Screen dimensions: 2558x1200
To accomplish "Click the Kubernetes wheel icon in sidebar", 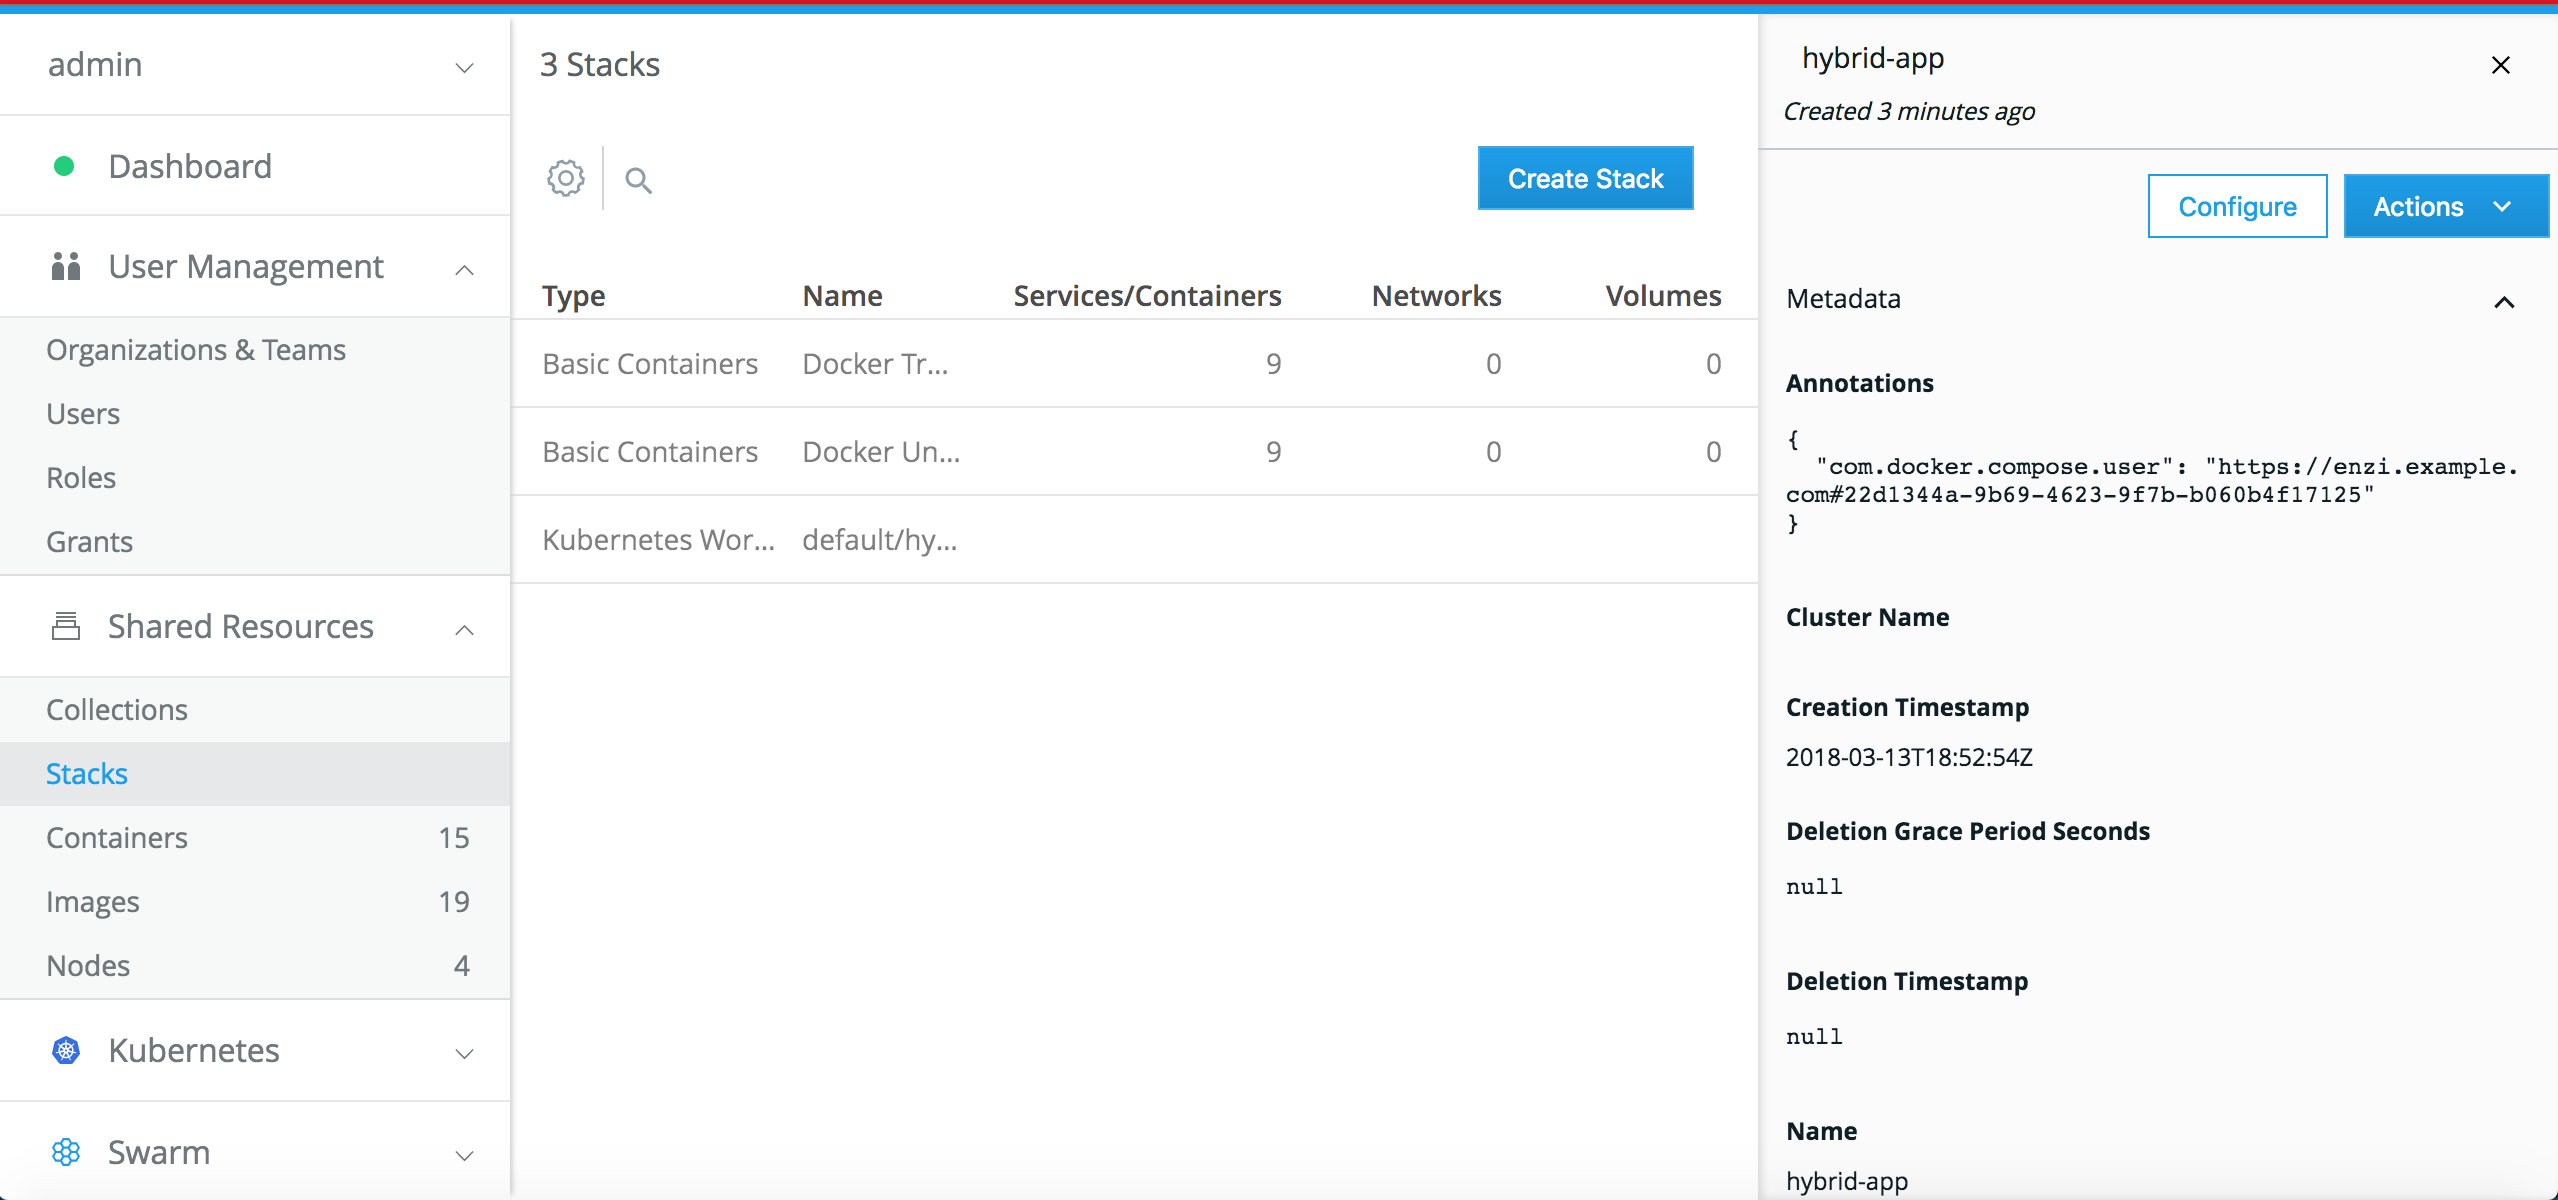I will 66,1051.
